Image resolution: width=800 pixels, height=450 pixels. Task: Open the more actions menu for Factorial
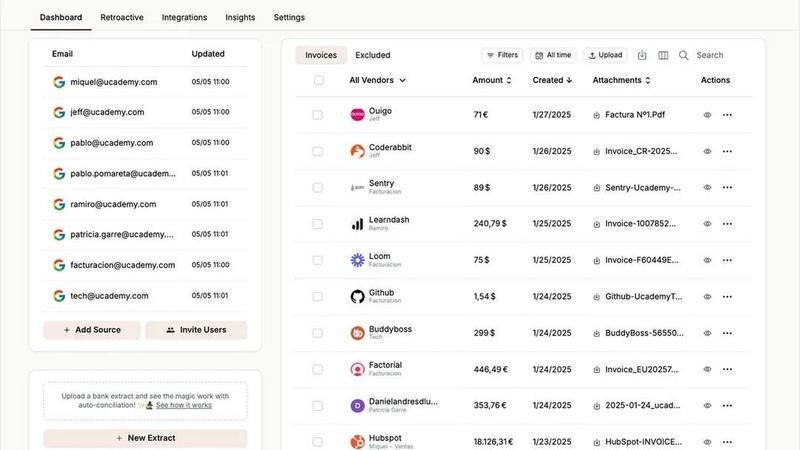pyautogui.click(x=727, y=369)
